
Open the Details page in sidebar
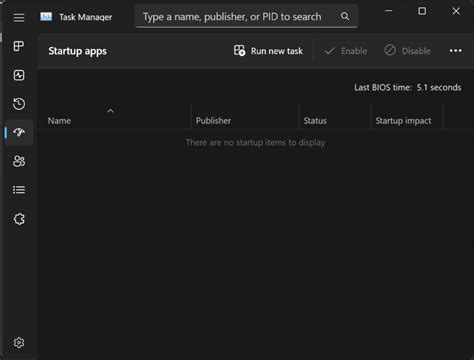coord(19,190)
